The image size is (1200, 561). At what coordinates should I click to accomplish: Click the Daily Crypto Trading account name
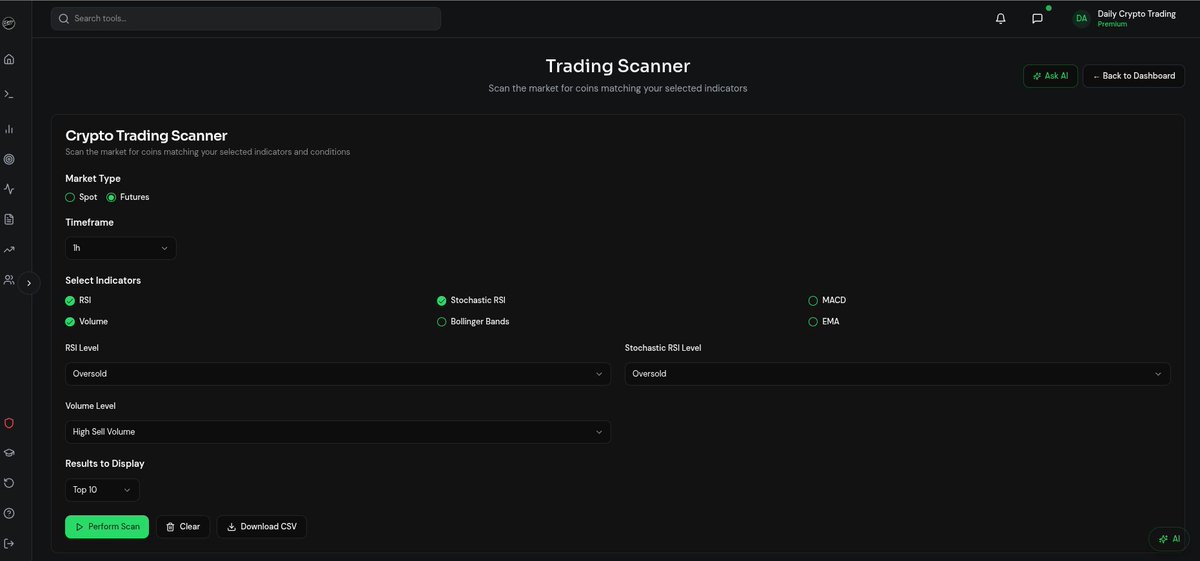(1137, 14)
